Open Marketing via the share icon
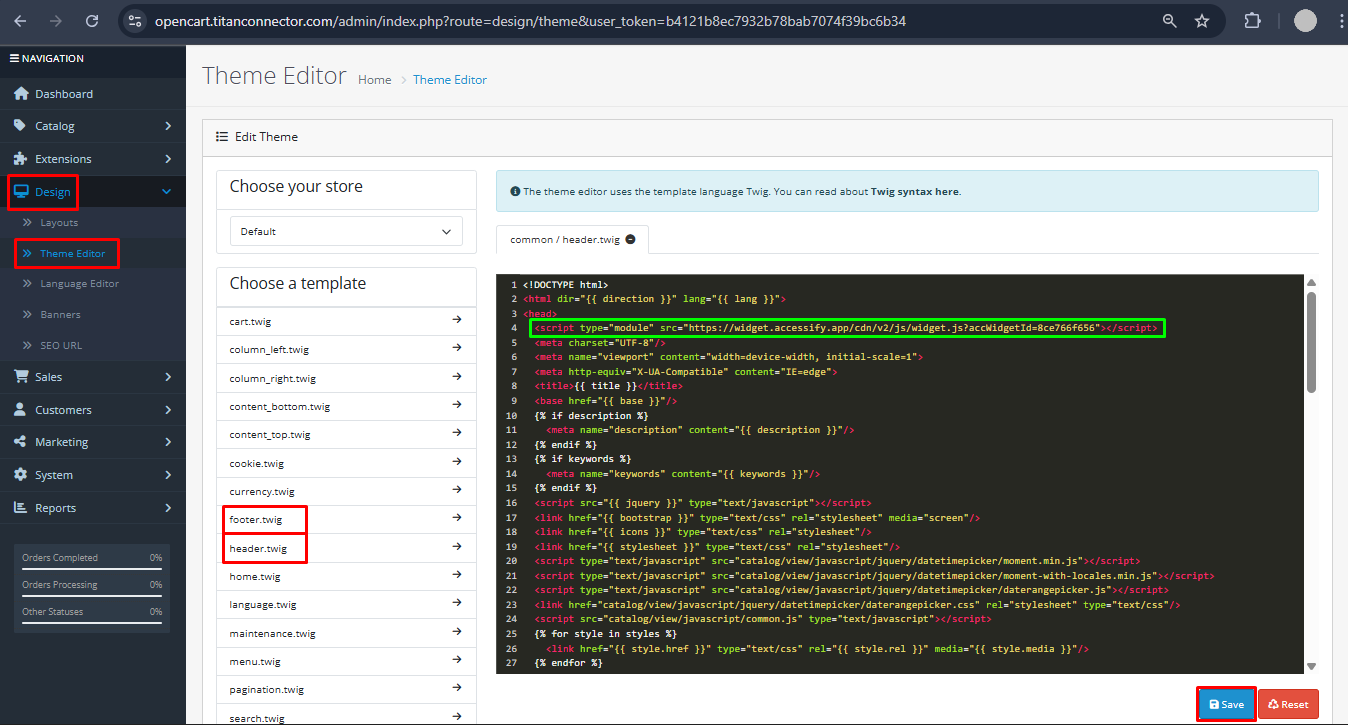 tap(22, 441)
